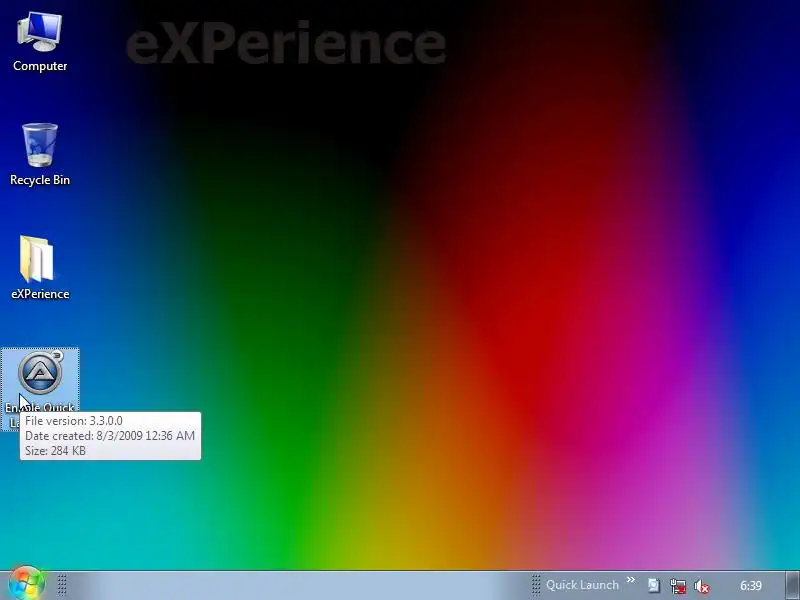Click the muted volume tray icon
This screenshot has height=600, width=800.
[x=702, y=586]
